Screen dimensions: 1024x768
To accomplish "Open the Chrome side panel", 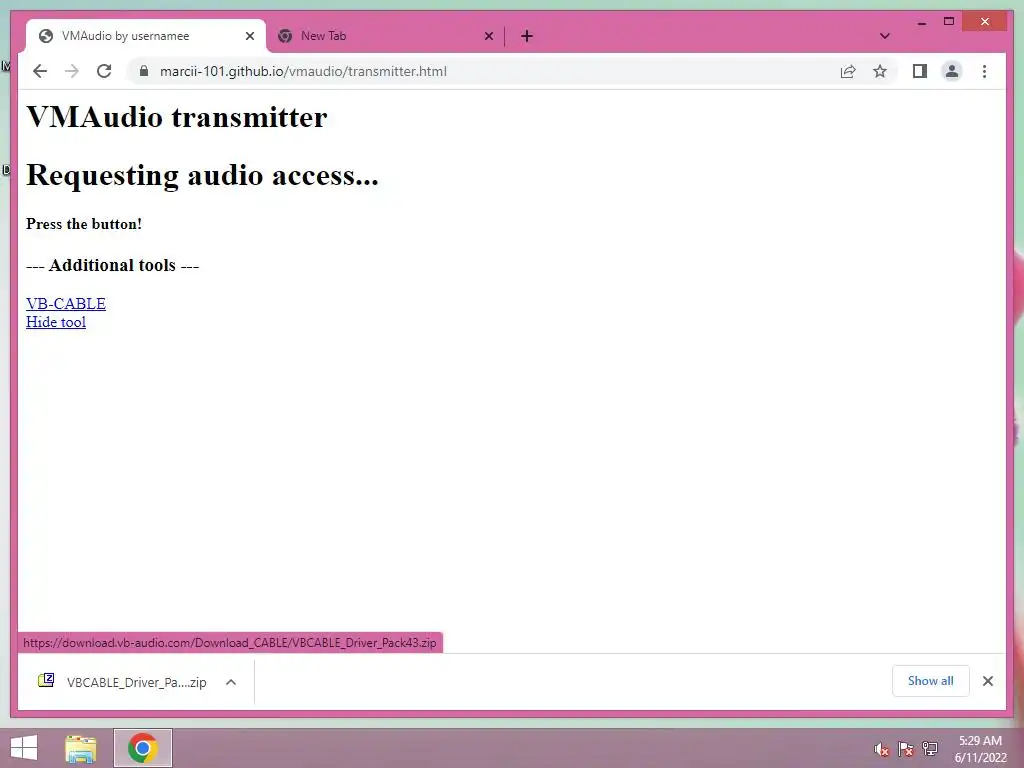I will (x=920, y=71).
